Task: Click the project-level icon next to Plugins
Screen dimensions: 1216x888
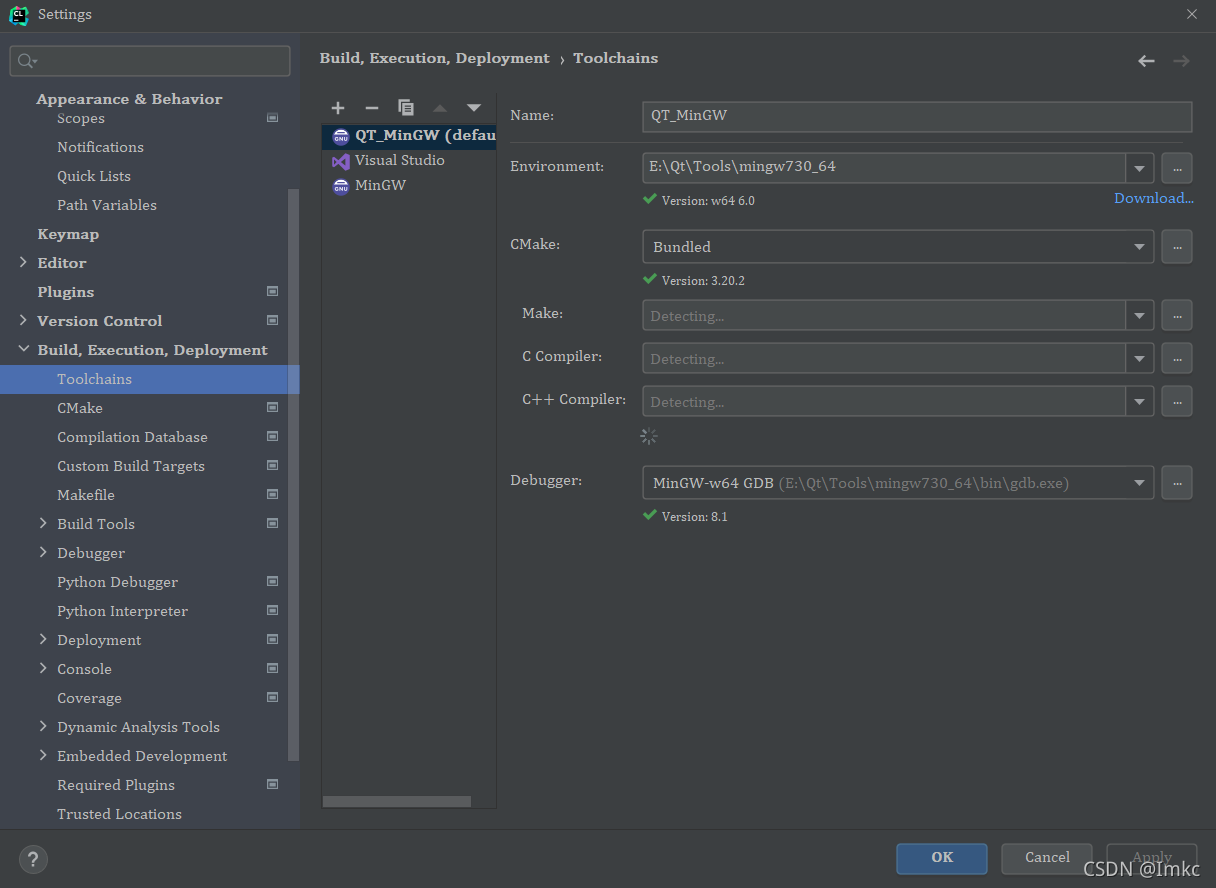Action: coord(272,292)
